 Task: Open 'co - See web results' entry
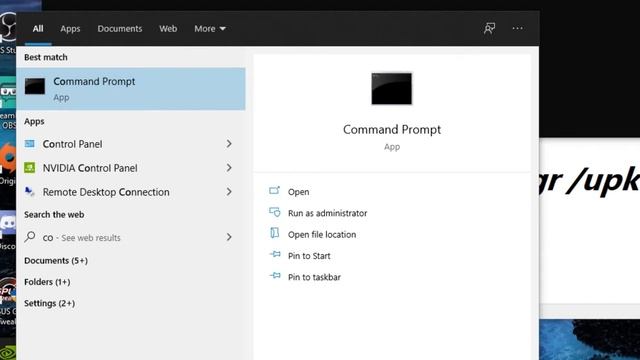tap(131, 238)
